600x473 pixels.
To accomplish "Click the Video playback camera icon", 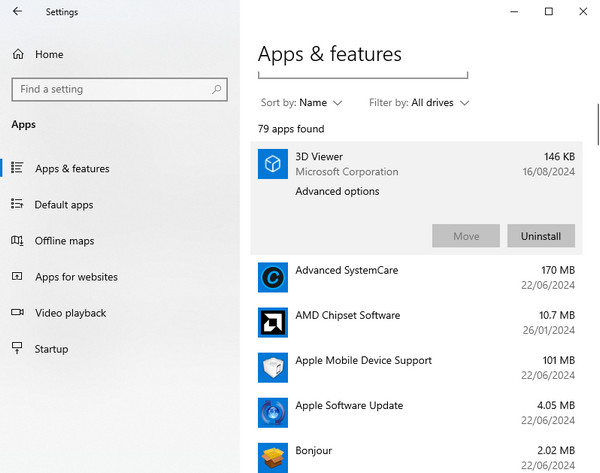I will coord(17,312).
